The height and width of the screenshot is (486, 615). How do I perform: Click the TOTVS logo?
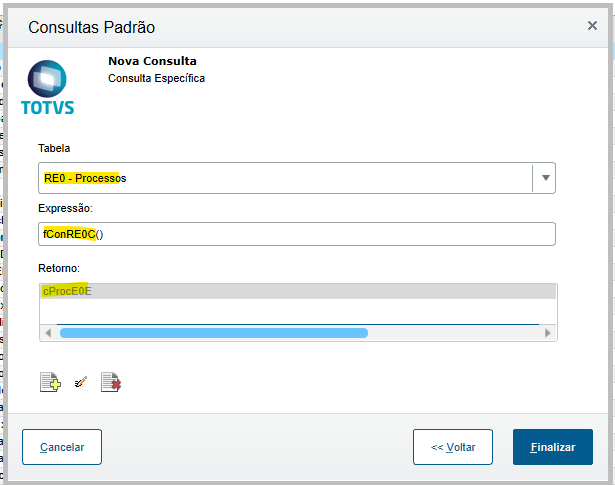tap(47, 88)
